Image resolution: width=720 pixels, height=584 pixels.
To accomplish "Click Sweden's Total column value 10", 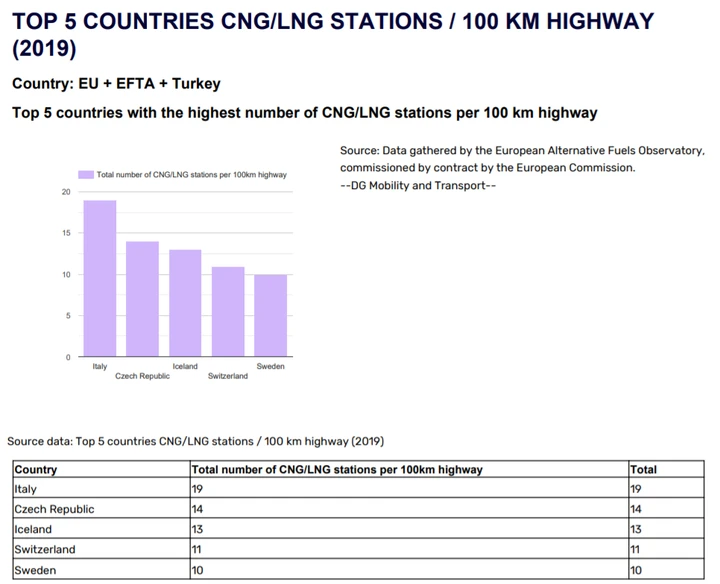I will [666, 569].
